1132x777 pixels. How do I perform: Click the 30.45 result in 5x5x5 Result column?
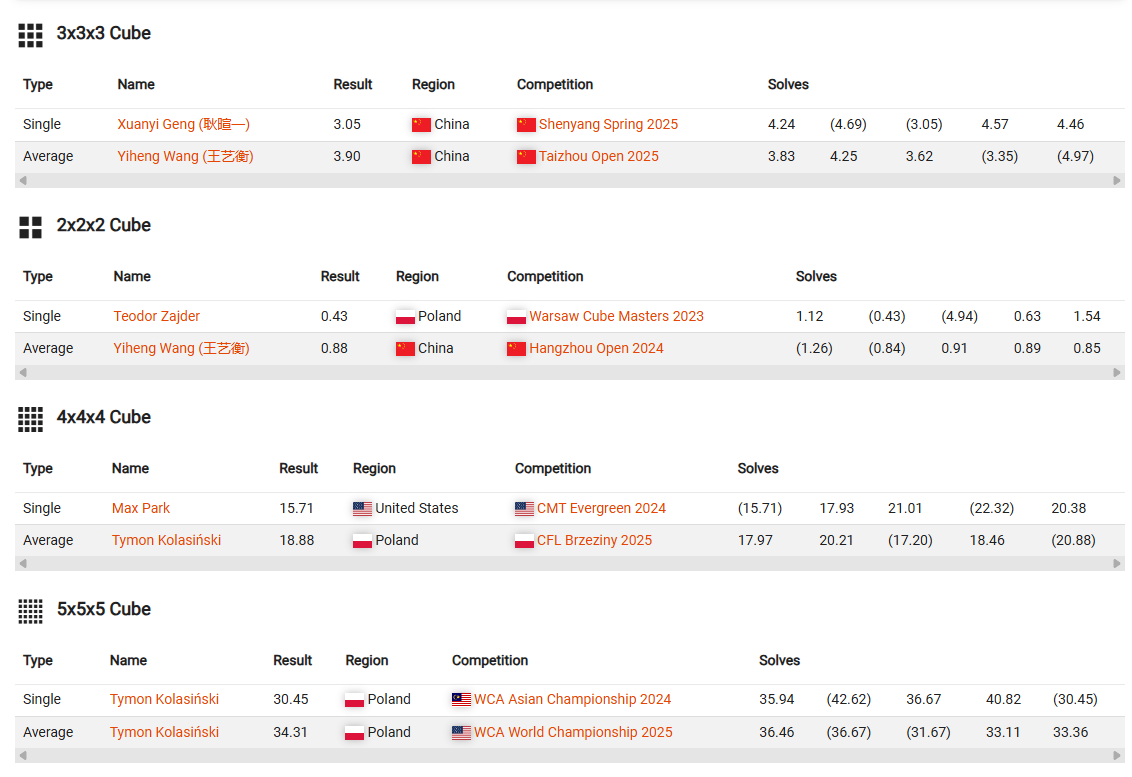coord(290,699)
